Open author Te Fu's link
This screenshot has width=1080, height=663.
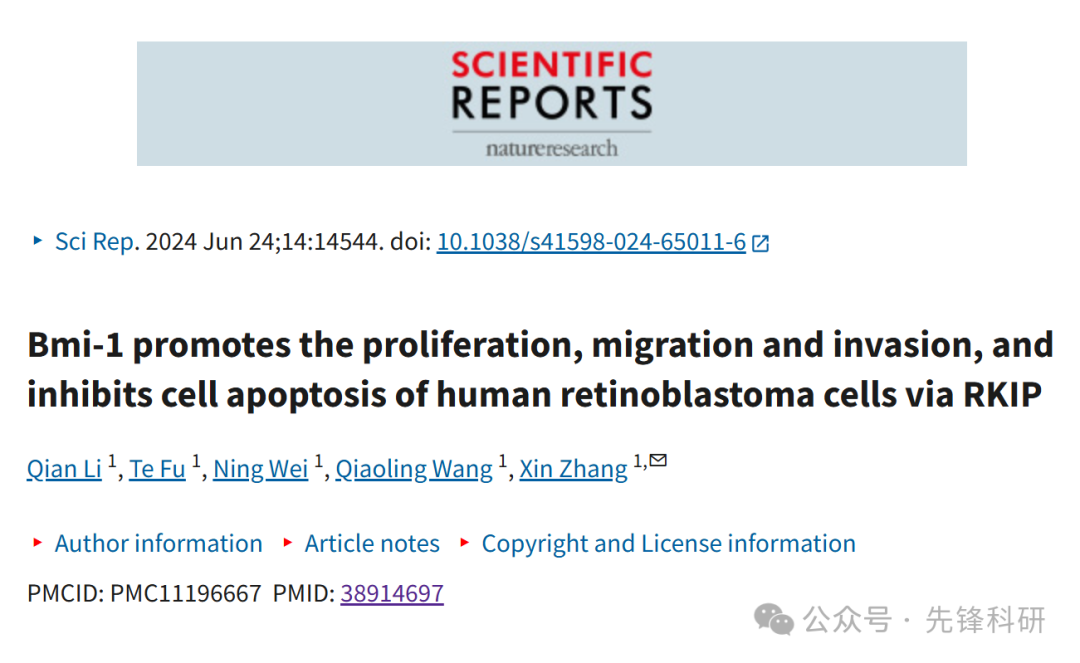(157, 469)
